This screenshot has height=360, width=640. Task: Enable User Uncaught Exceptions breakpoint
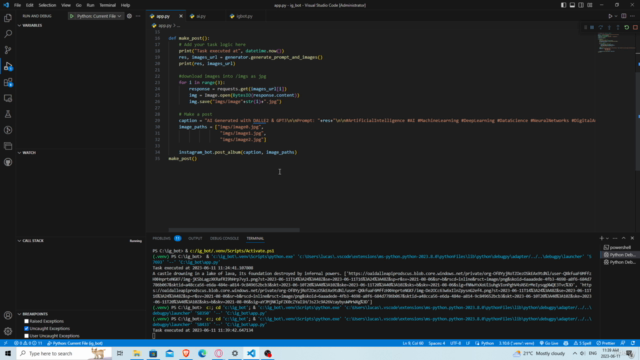[27, 336]
